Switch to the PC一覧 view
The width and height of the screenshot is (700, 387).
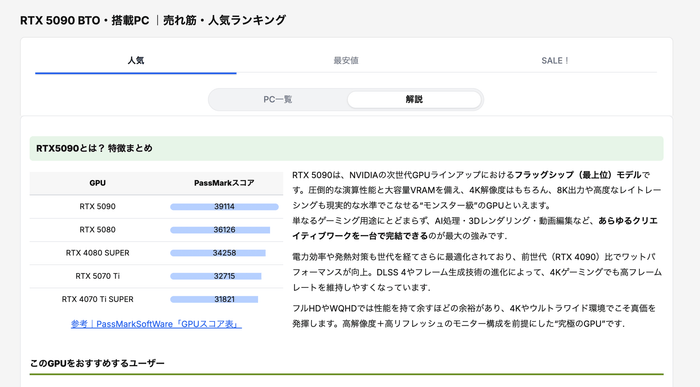point(278,100)
